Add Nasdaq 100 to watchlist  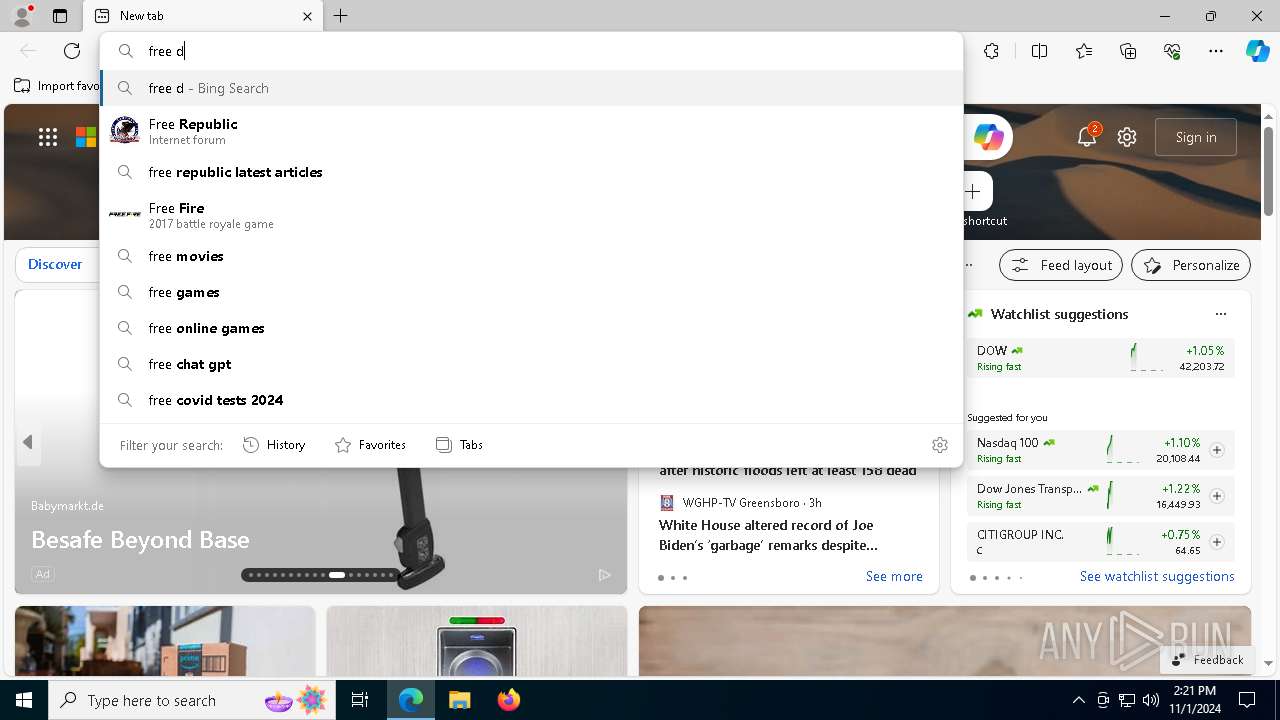point(1217,450)
